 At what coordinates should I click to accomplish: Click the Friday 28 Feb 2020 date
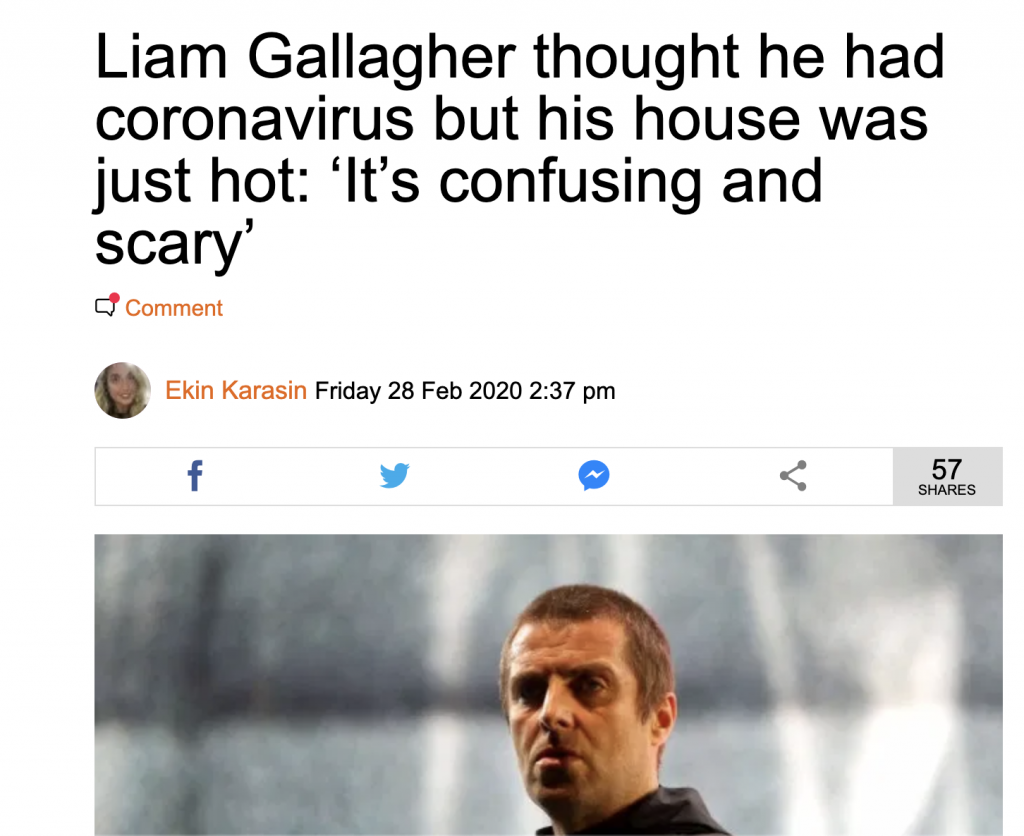point(419,391)
